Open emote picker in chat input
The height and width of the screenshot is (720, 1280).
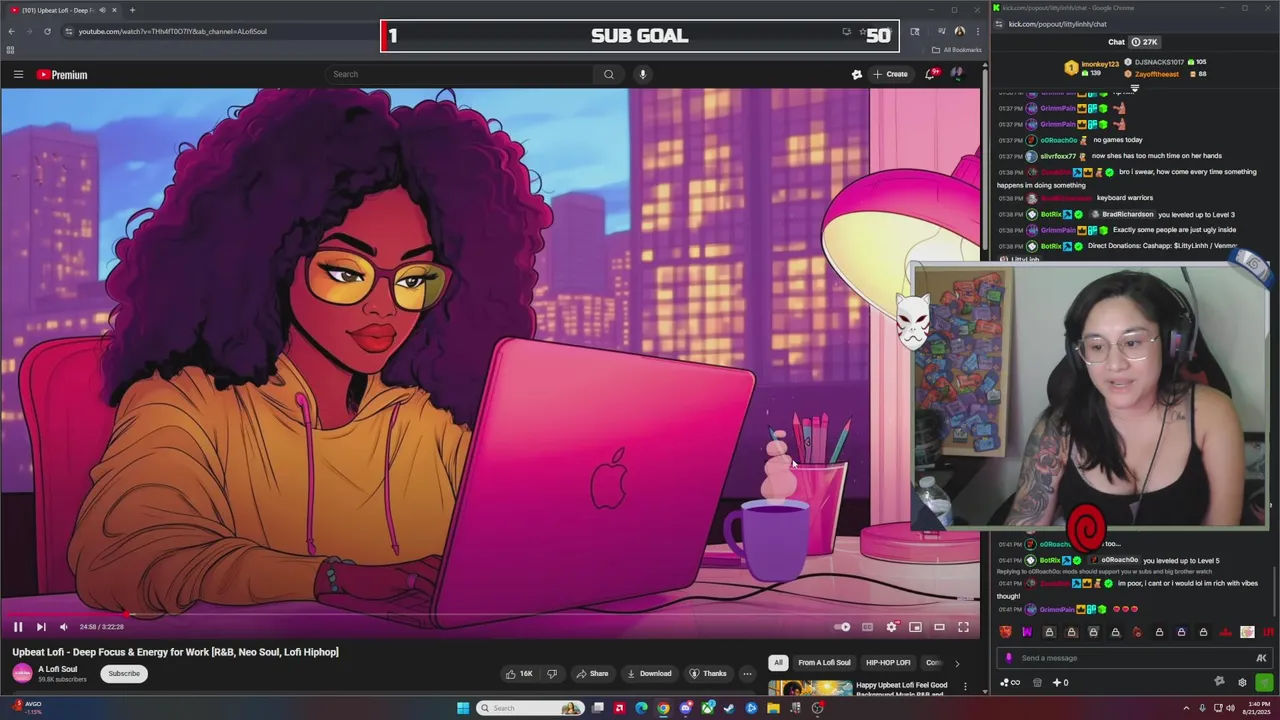point(1261,658)
